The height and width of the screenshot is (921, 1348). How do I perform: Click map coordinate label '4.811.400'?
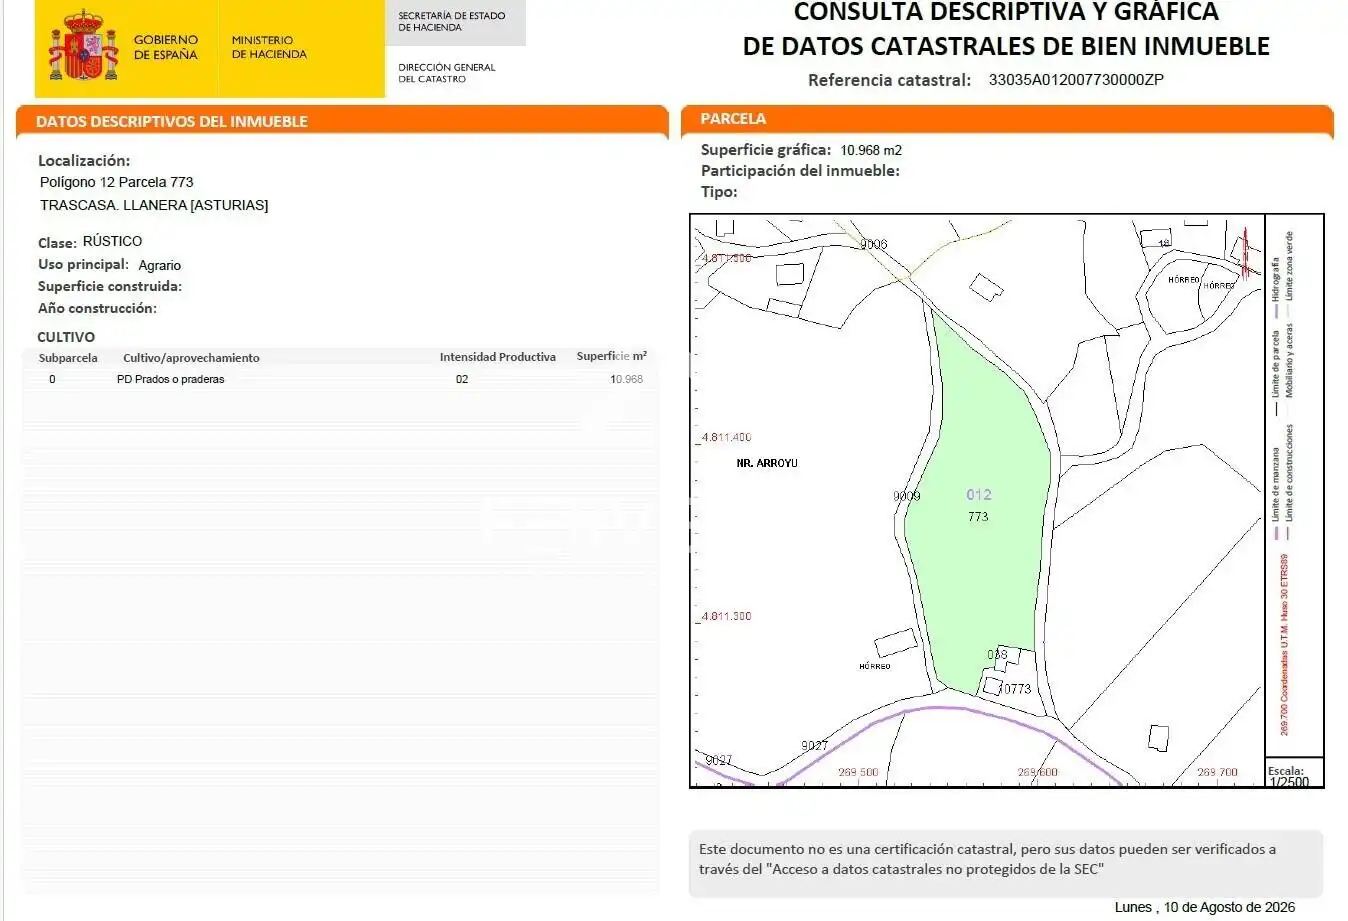tap(727, 437)
